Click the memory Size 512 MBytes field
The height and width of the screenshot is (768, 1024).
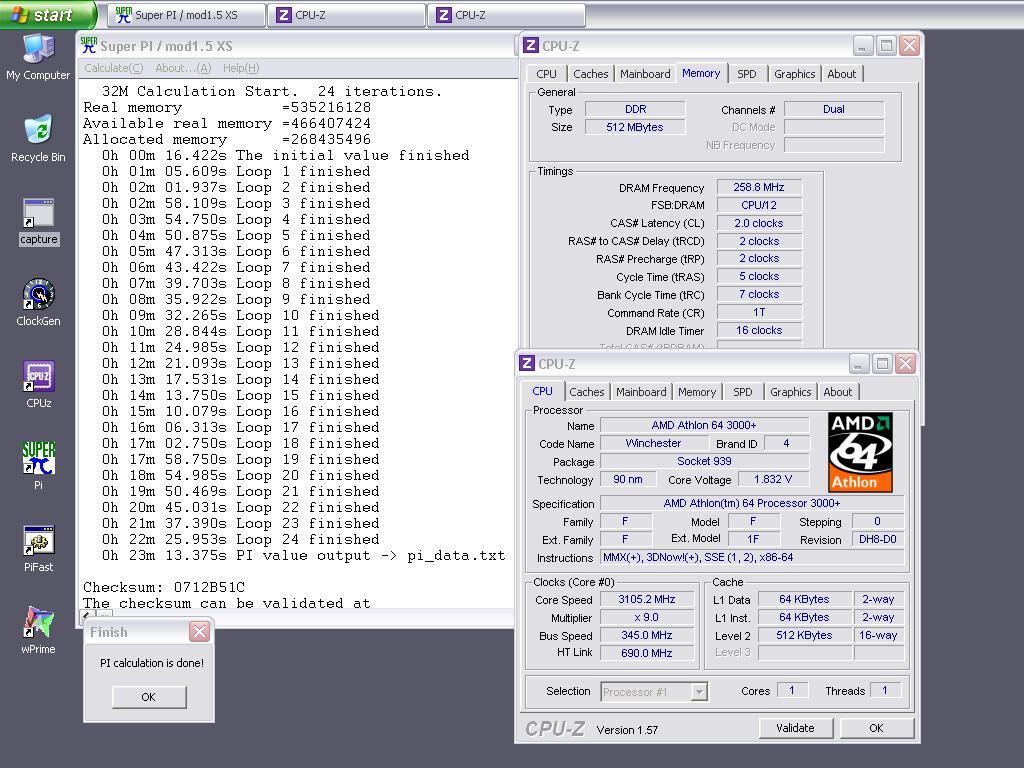click(x=635, y=127)
